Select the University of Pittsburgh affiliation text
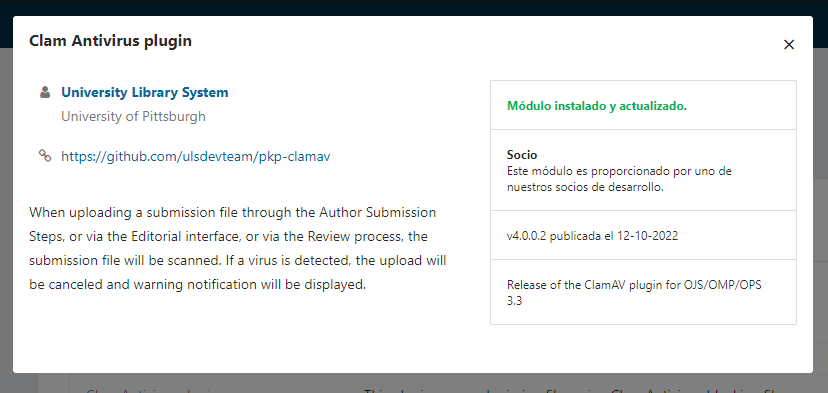Viewport: 828px width, 393px height. (x=133, y=116)
